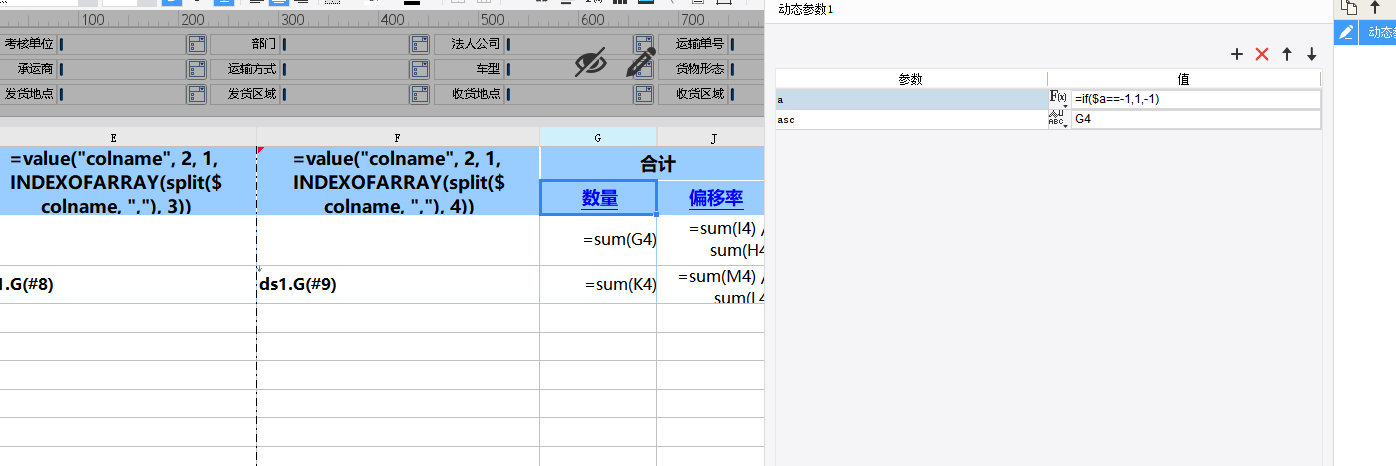Viewport: 1396px width, 466px height.
Task: Select the cell containing =sum(G4)
Action: (x=598, y=240)
